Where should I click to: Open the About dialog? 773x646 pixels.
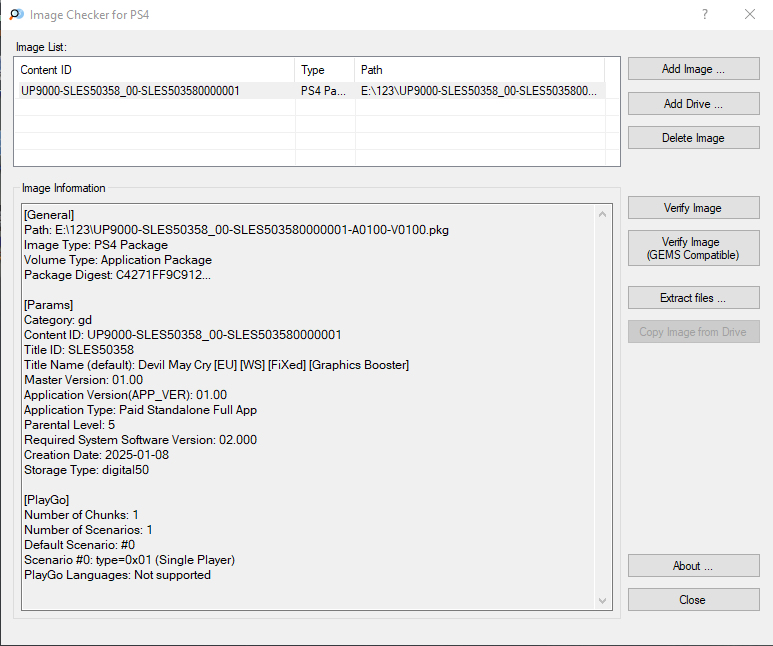(x=693, y=566)
